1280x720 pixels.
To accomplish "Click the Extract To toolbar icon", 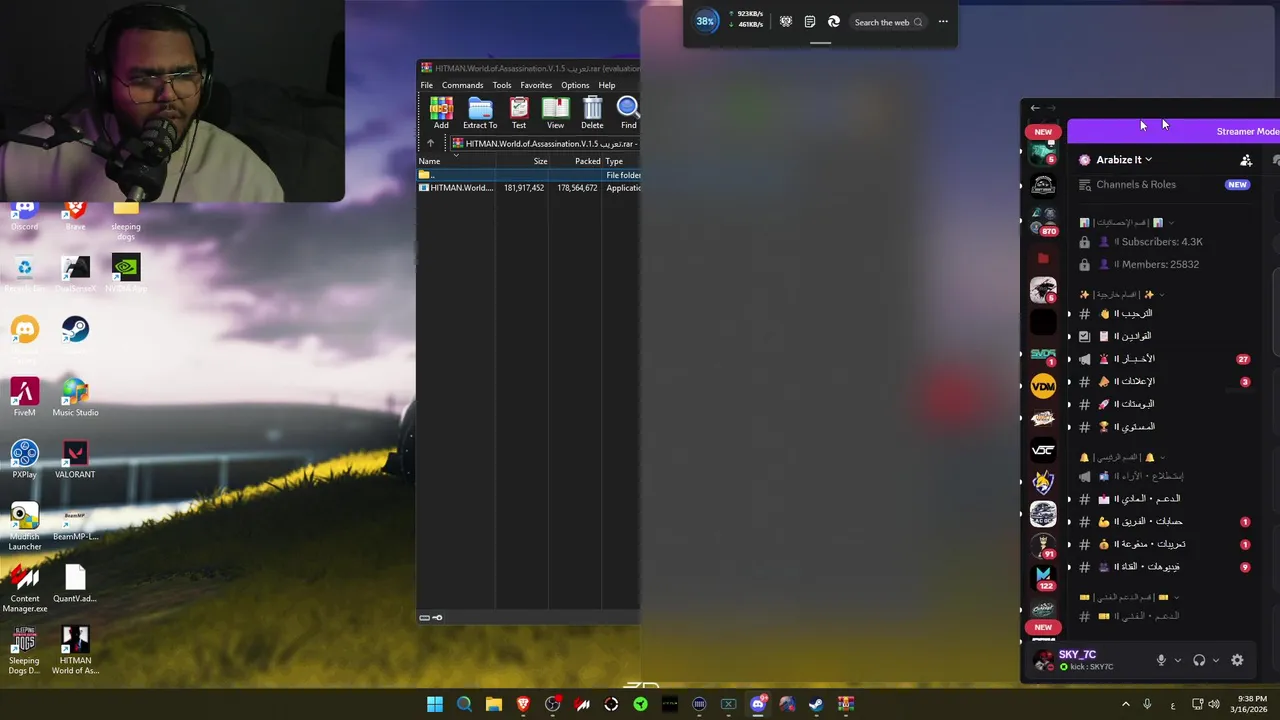I will (x=480, y=113).
